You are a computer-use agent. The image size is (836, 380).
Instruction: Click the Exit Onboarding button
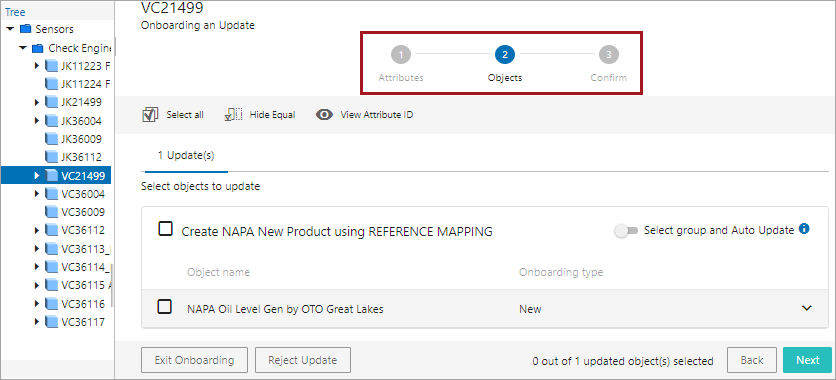tap(194, 360)
